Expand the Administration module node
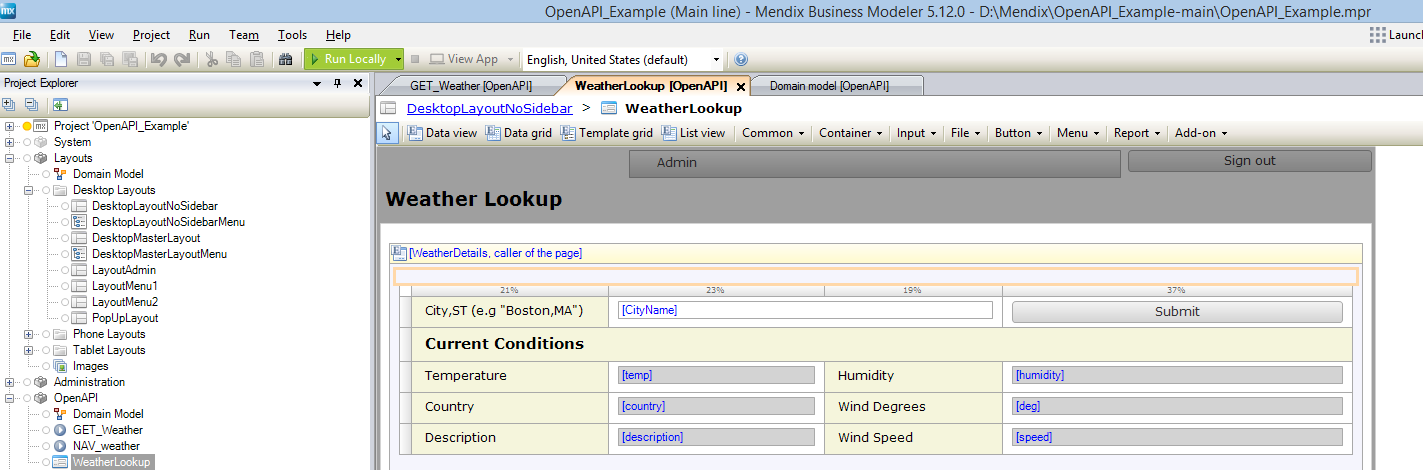The width and height of the screenshot is (1423, 470). 10,382
